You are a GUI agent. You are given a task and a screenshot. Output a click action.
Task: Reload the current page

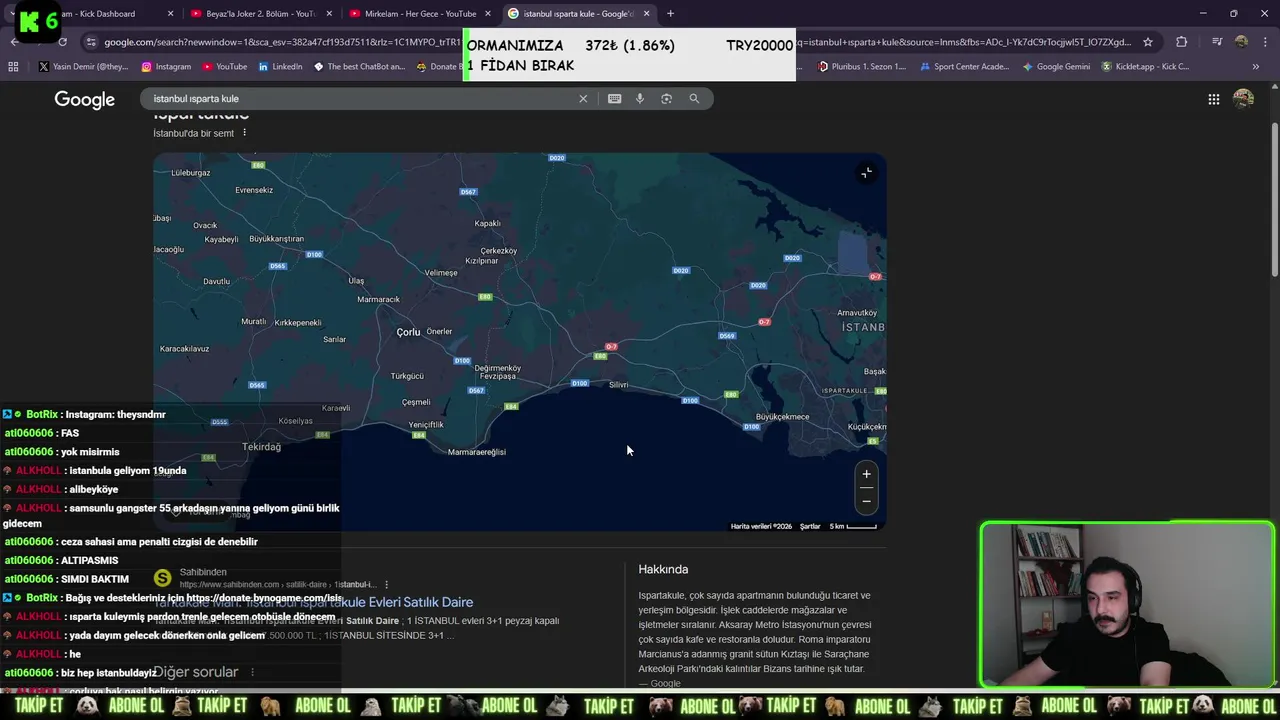[x=62, y=42]
